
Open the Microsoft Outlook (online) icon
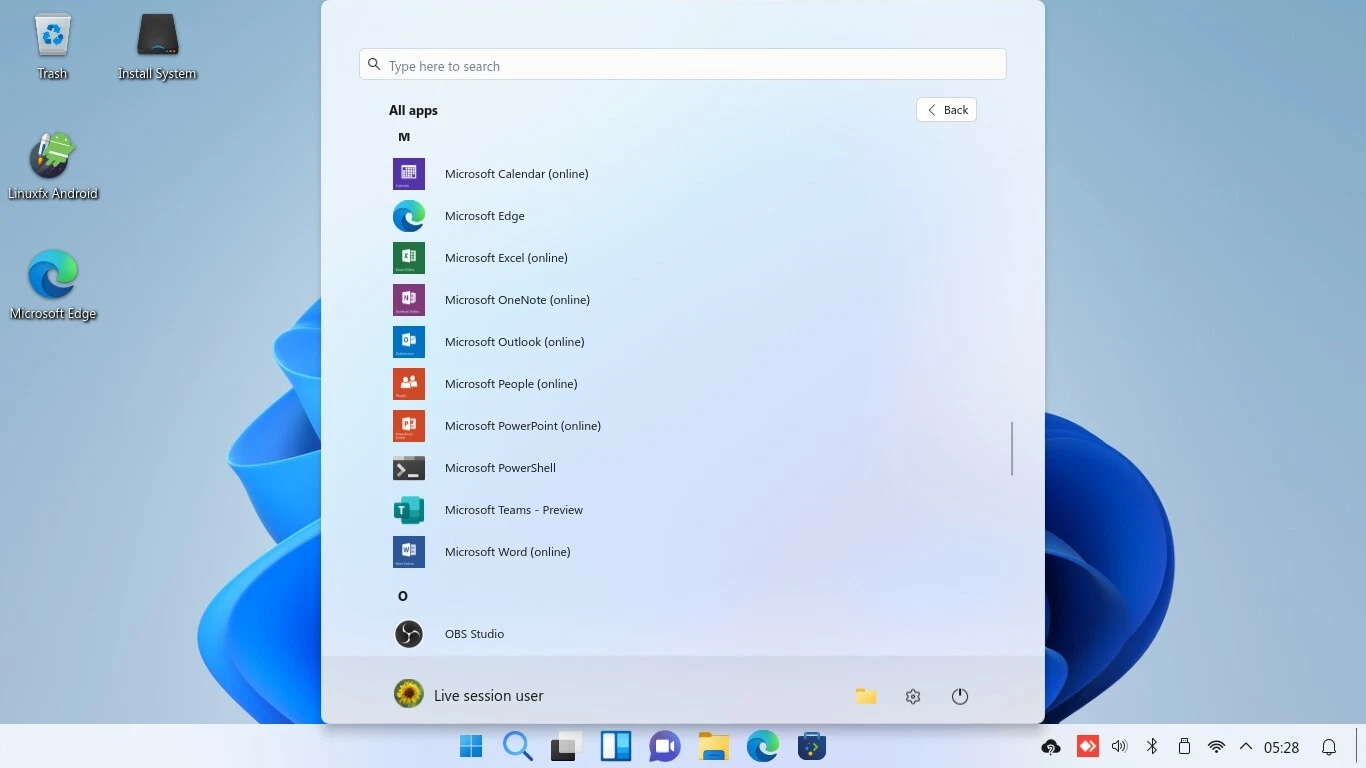(409, 342)
